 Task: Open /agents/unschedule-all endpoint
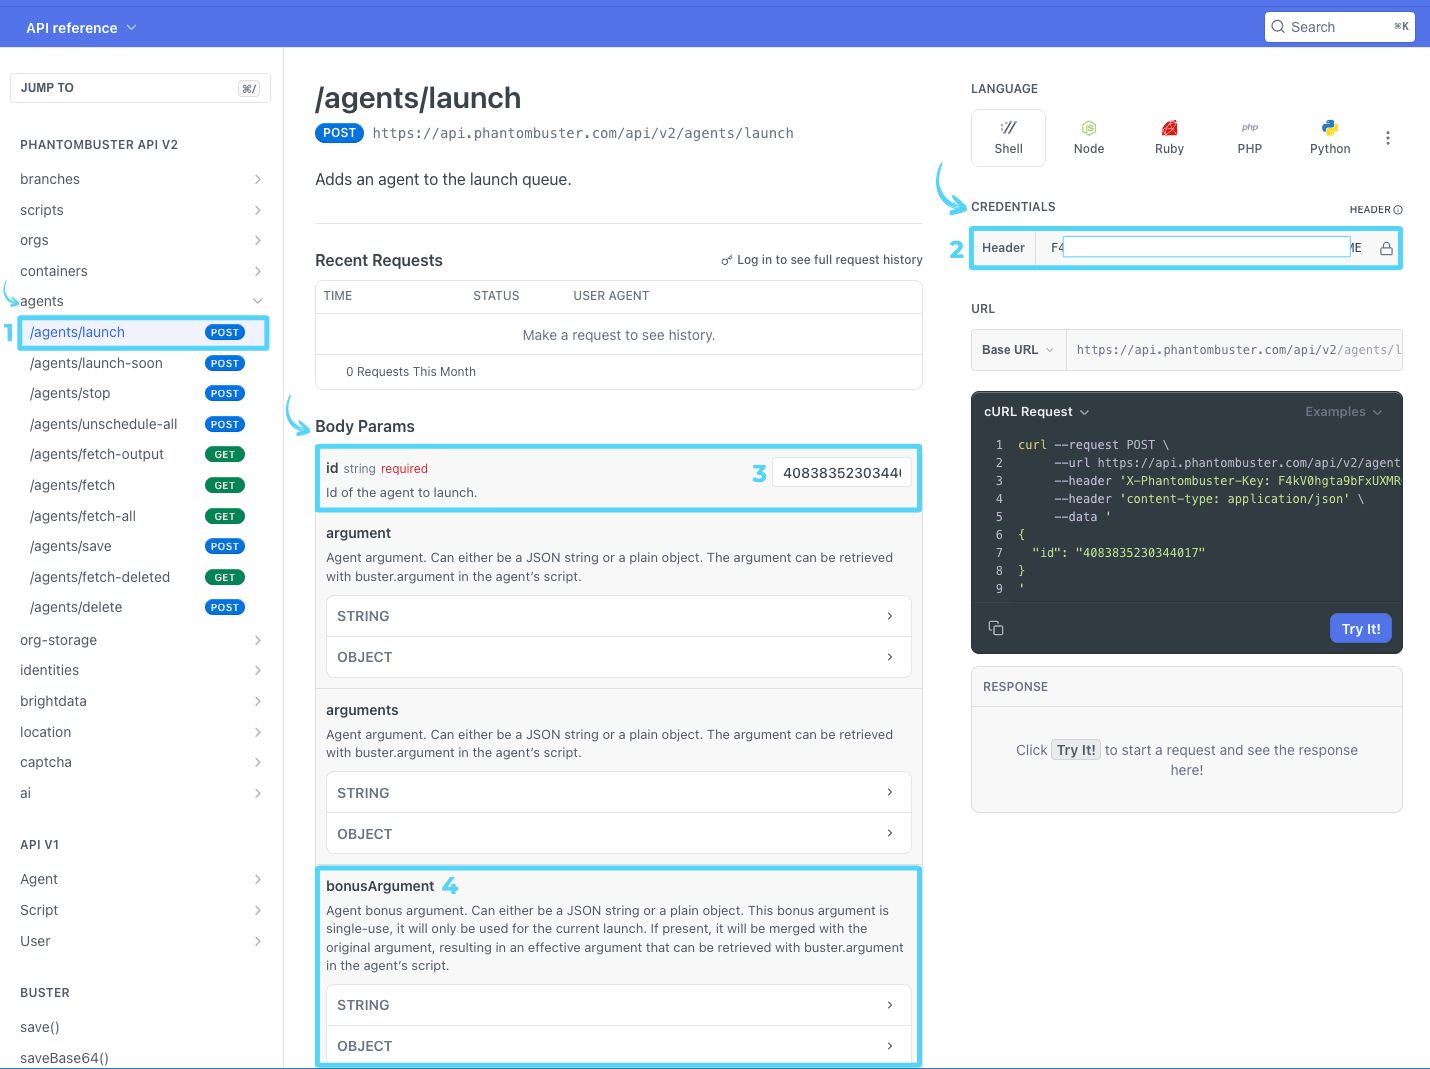135,424
